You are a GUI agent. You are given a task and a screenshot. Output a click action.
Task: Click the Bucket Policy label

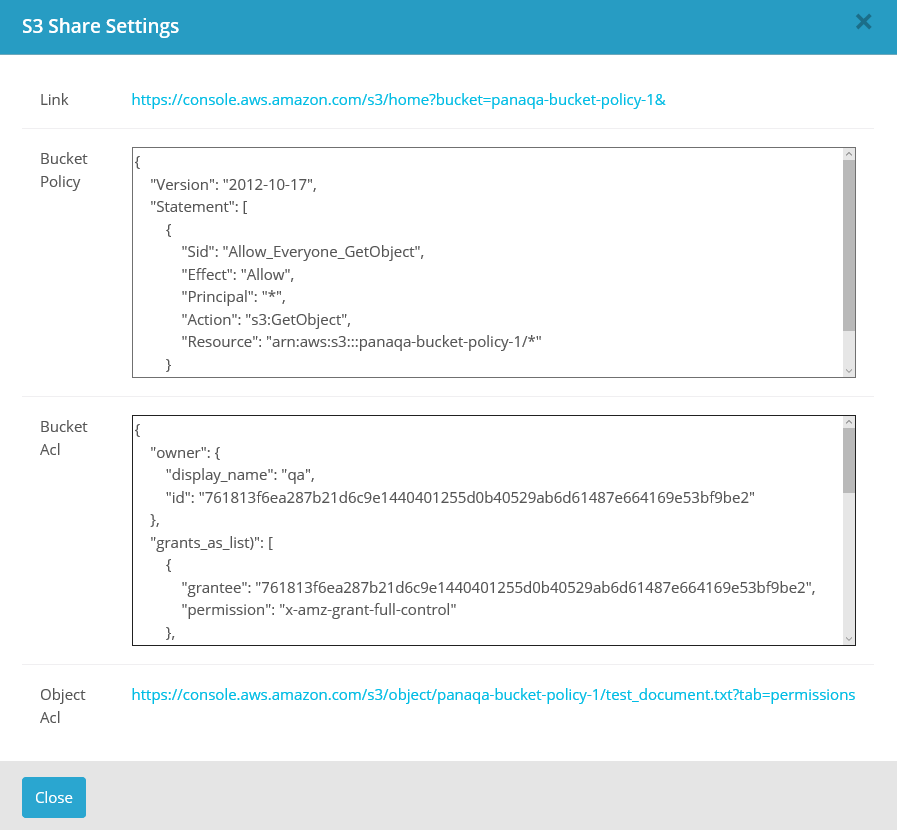tap(63, 169)
